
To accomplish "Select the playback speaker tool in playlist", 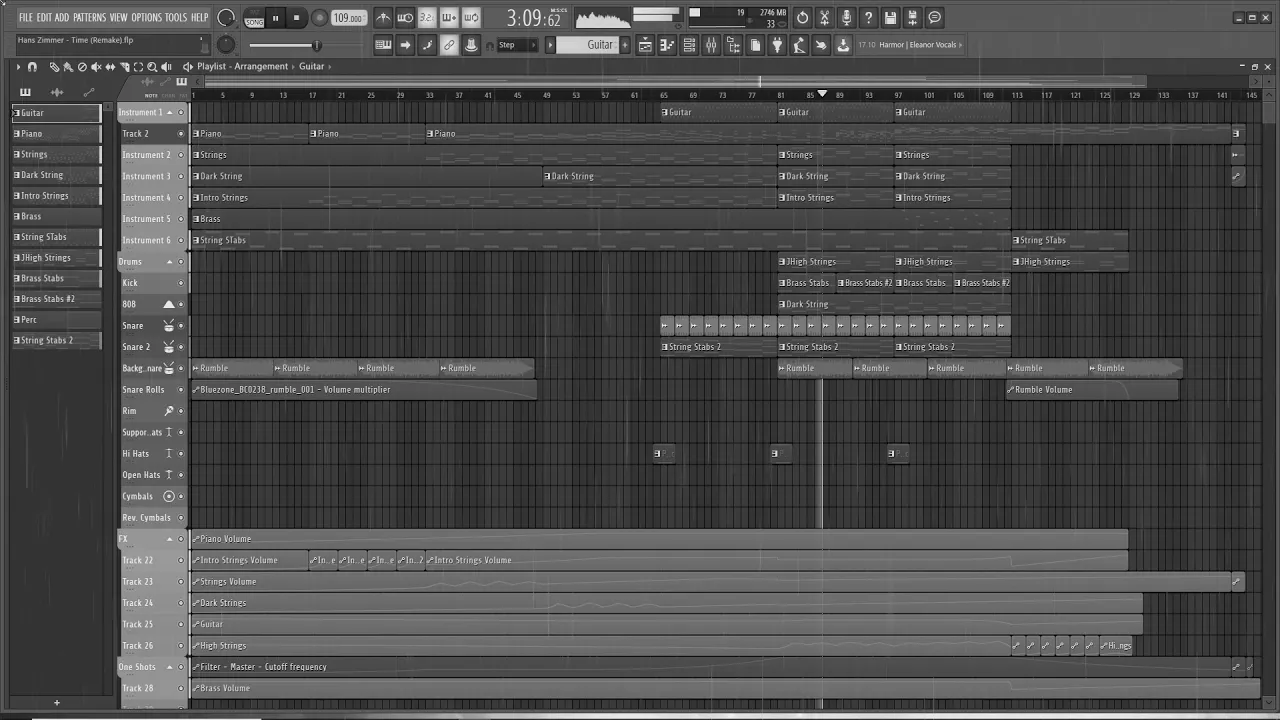I will [x=166, y=67].
